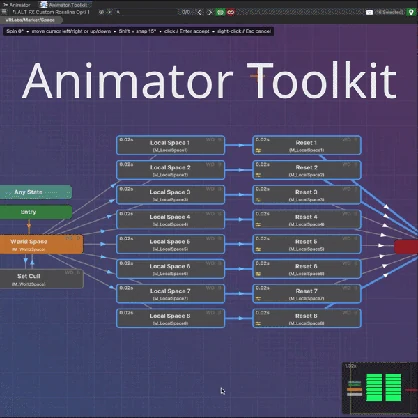418x418 pixels.
Task: Select the green Entry node
Action: pyautogui.click(x=35, y=212)
